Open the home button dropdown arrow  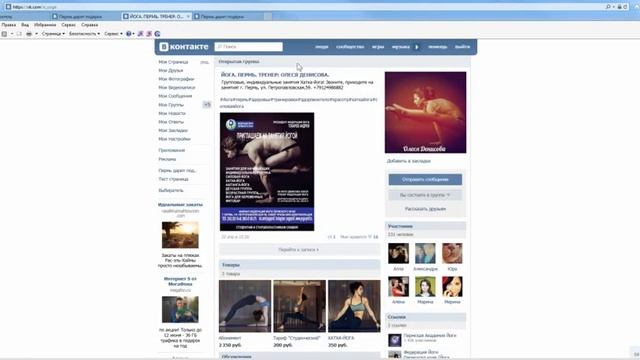coord(12,34)
